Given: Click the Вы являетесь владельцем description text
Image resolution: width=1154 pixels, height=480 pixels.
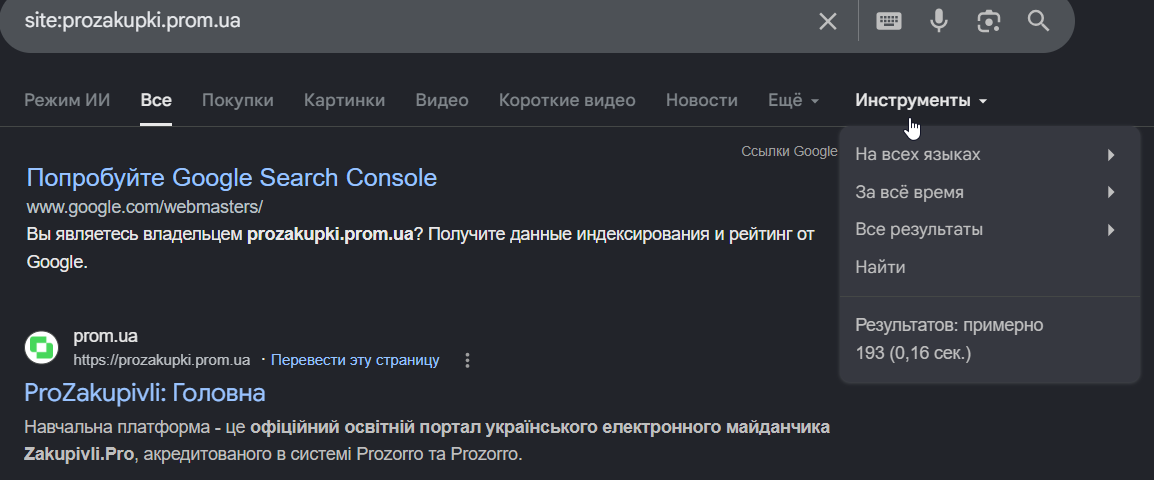Looking at the screenshot, I should pyautogui.click(x=421, y=248).
